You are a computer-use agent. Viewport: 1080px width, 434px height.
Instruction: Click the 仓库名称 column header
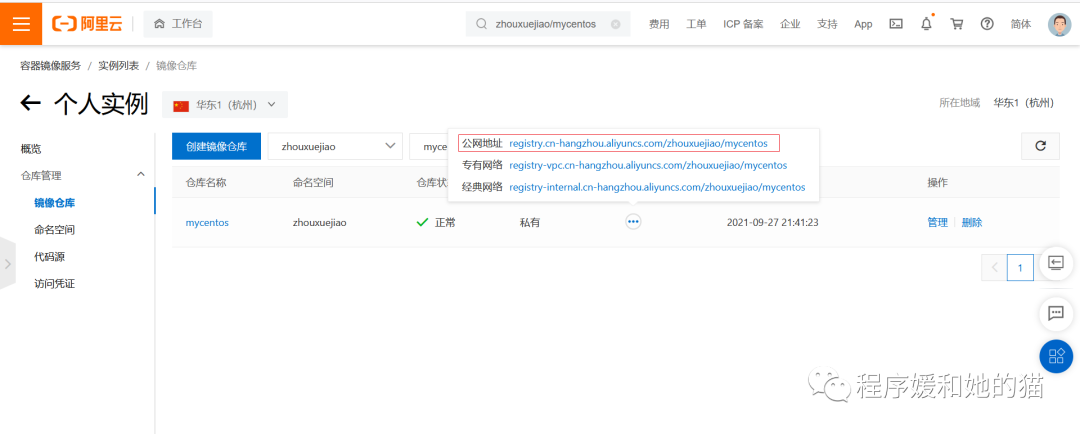click(x=206, y=183)
